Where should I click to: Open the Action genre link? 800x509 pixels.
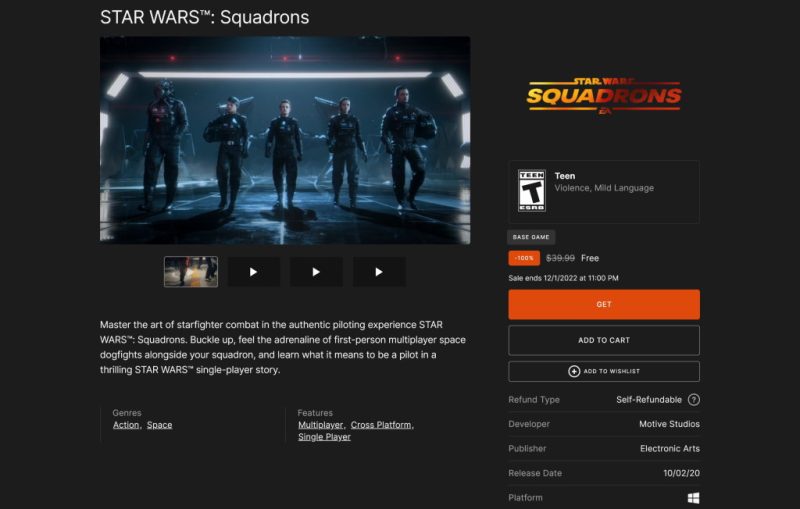tap(126, 425)
